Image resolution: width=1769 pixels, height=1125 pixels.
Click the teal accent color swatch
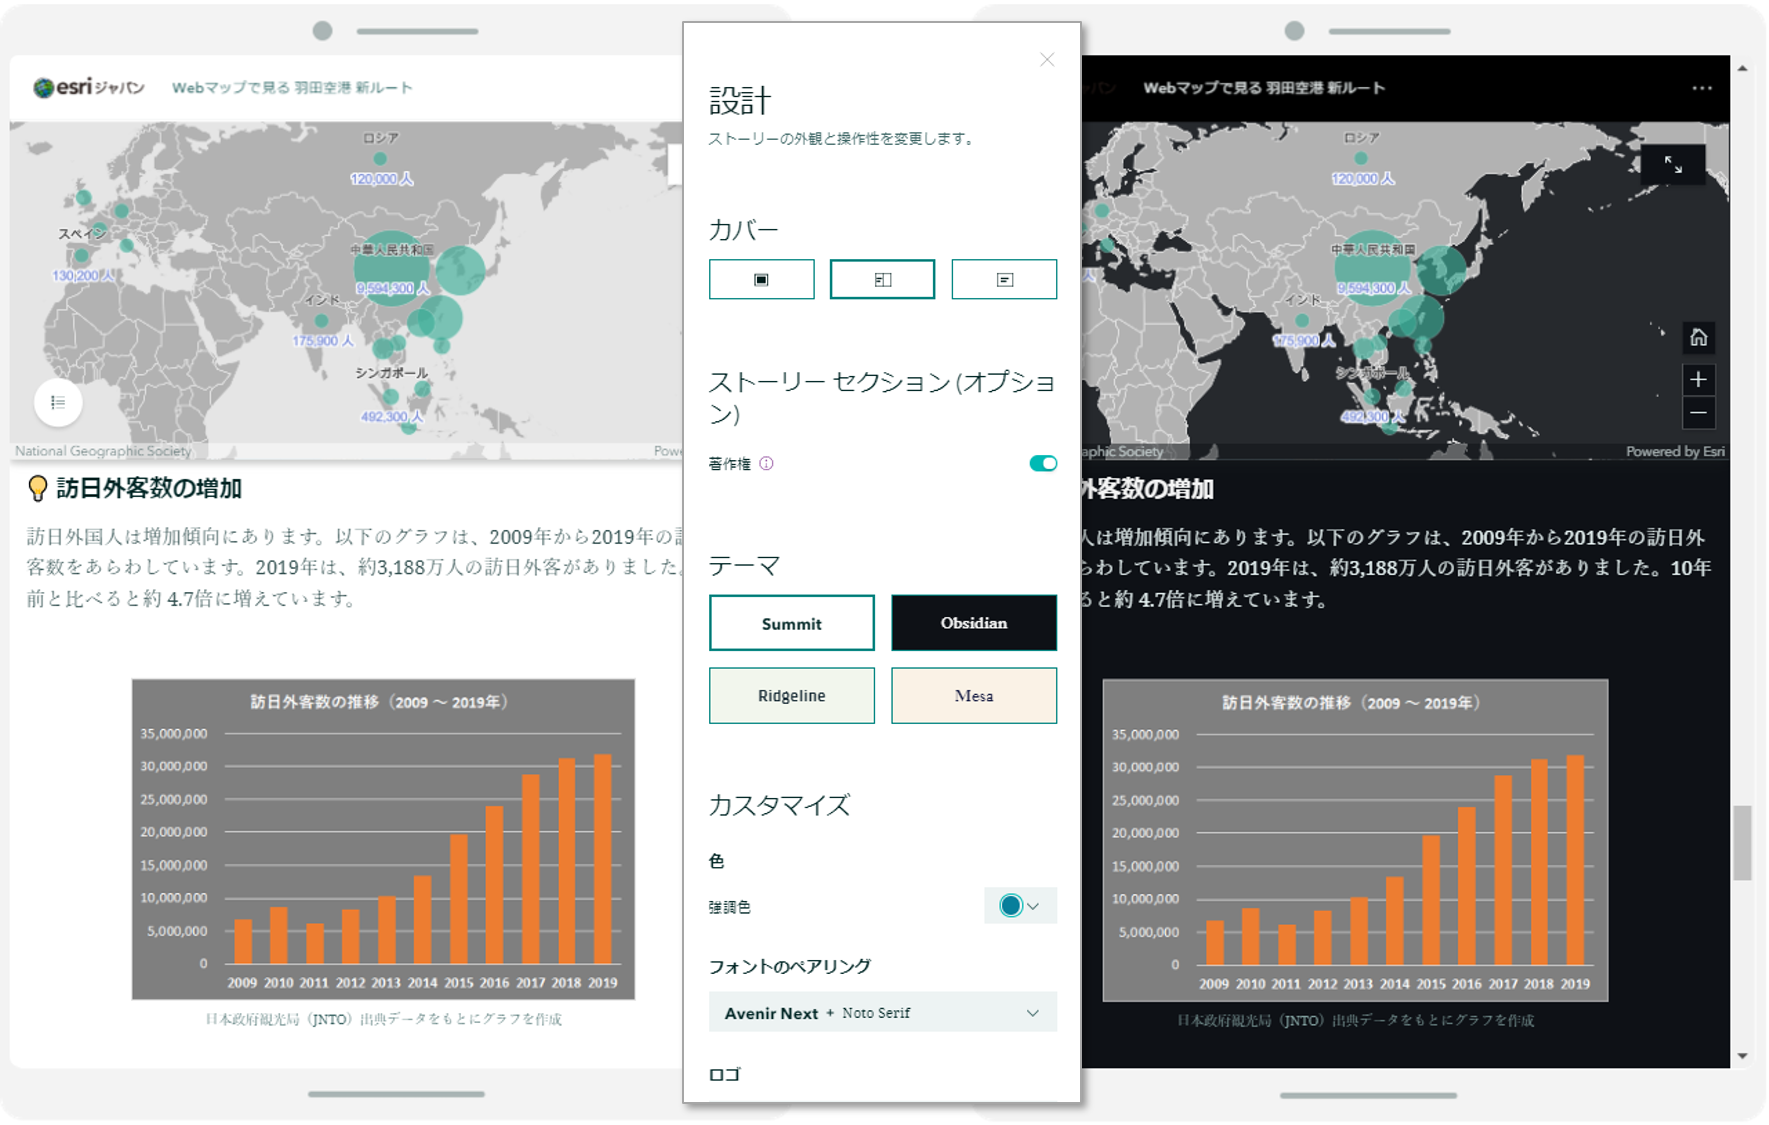[x=1011, y=906]
